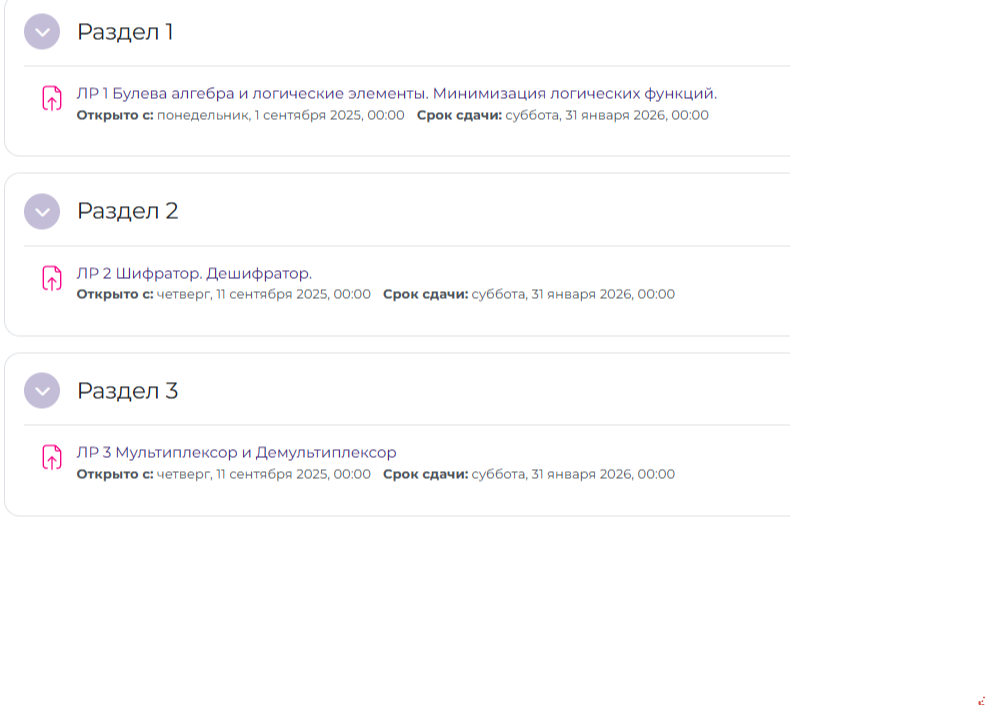Click the assignment icon beside ЛР 3 Мультиплексор
Image resolution: width=985 pixels, height=705 pixels.
51,458
